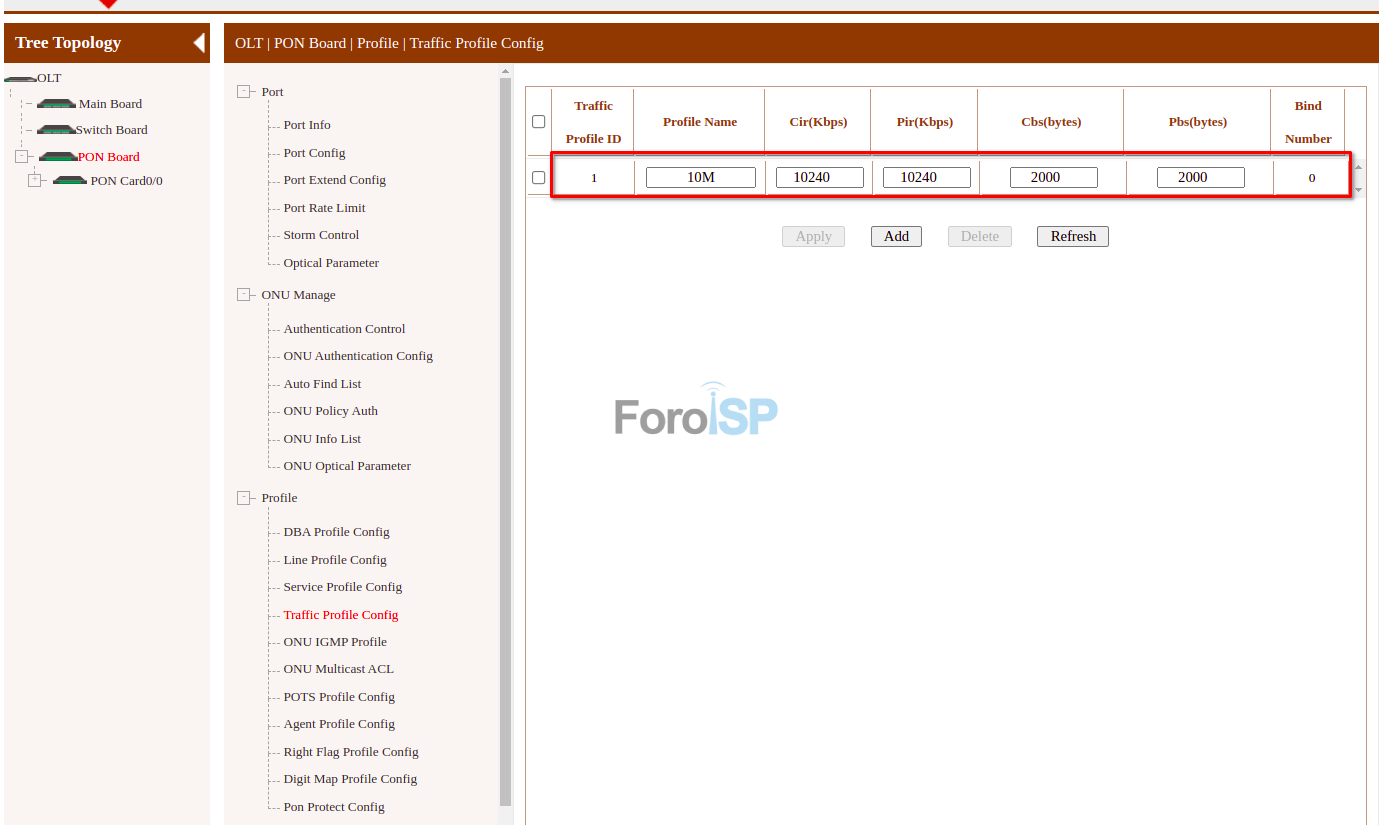Open DBA Profile Config page
This screenshot has width=1392, height=825.
(336, 532)
